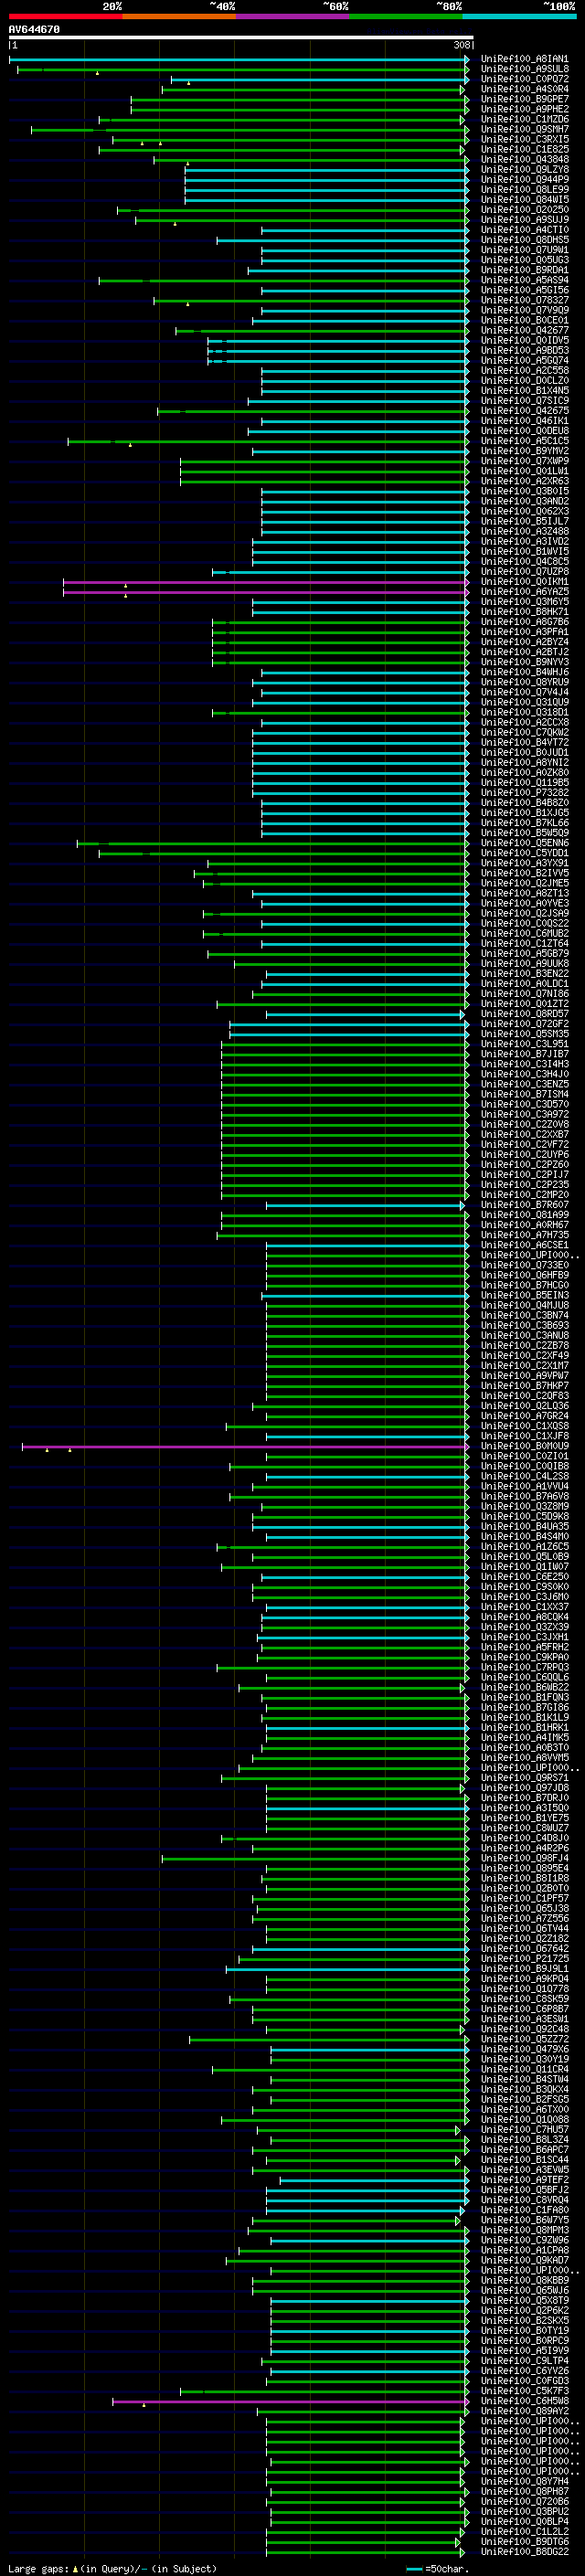Select label UniRef100_C1E825

pos(525,149)
